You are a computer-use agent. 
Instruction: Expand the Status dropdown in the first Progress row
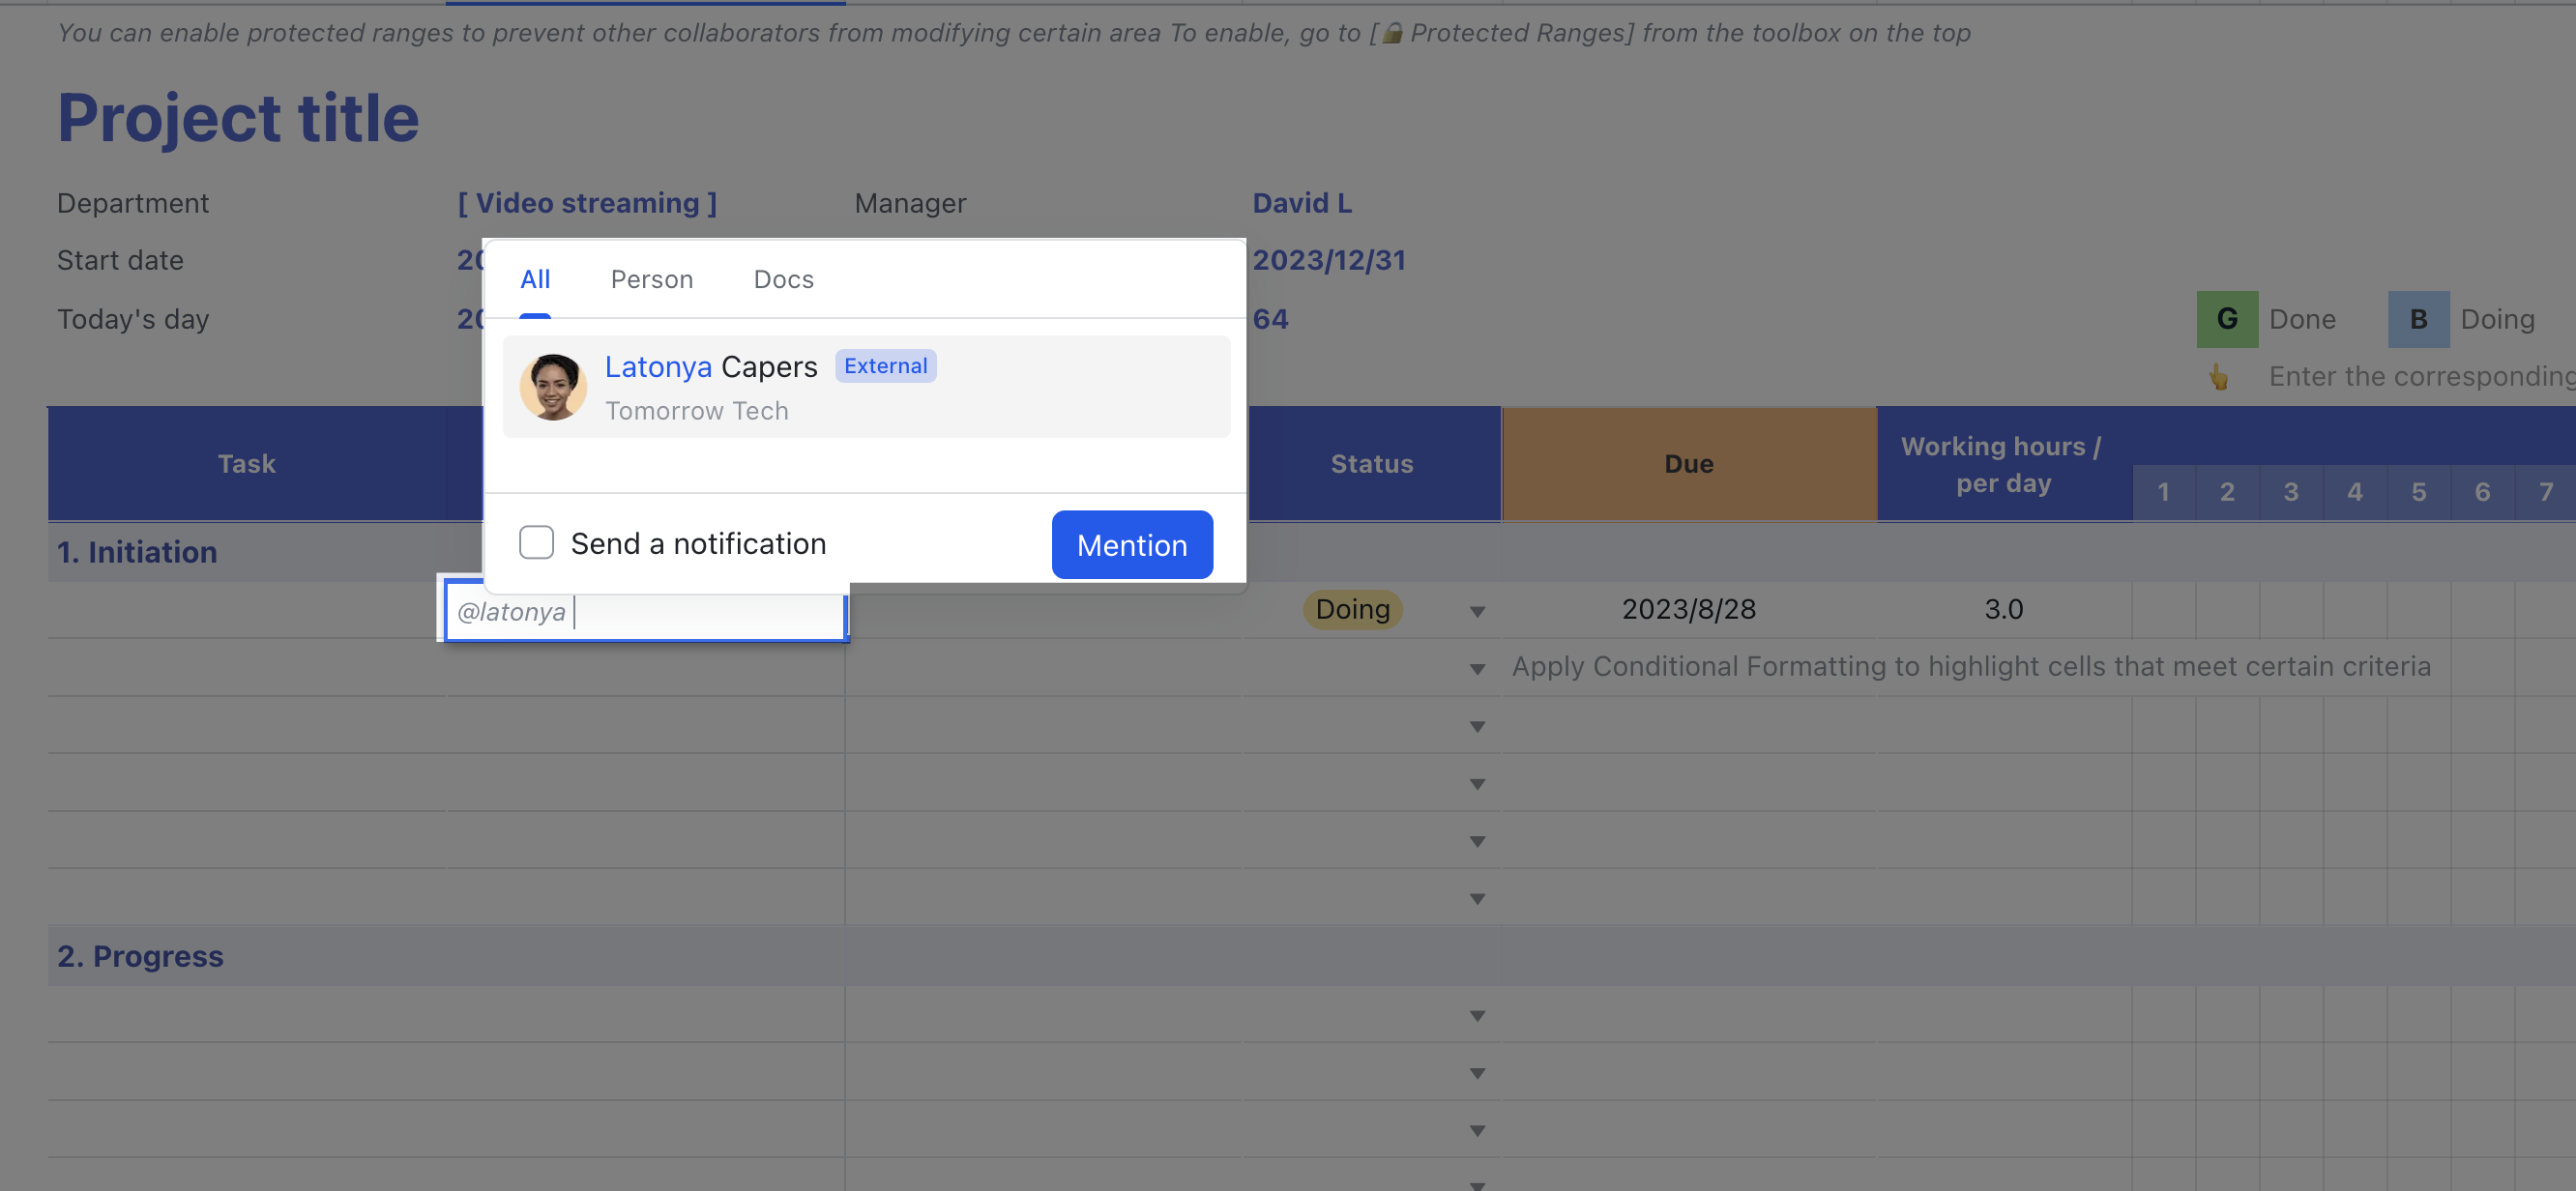tap(1477, 1014)
